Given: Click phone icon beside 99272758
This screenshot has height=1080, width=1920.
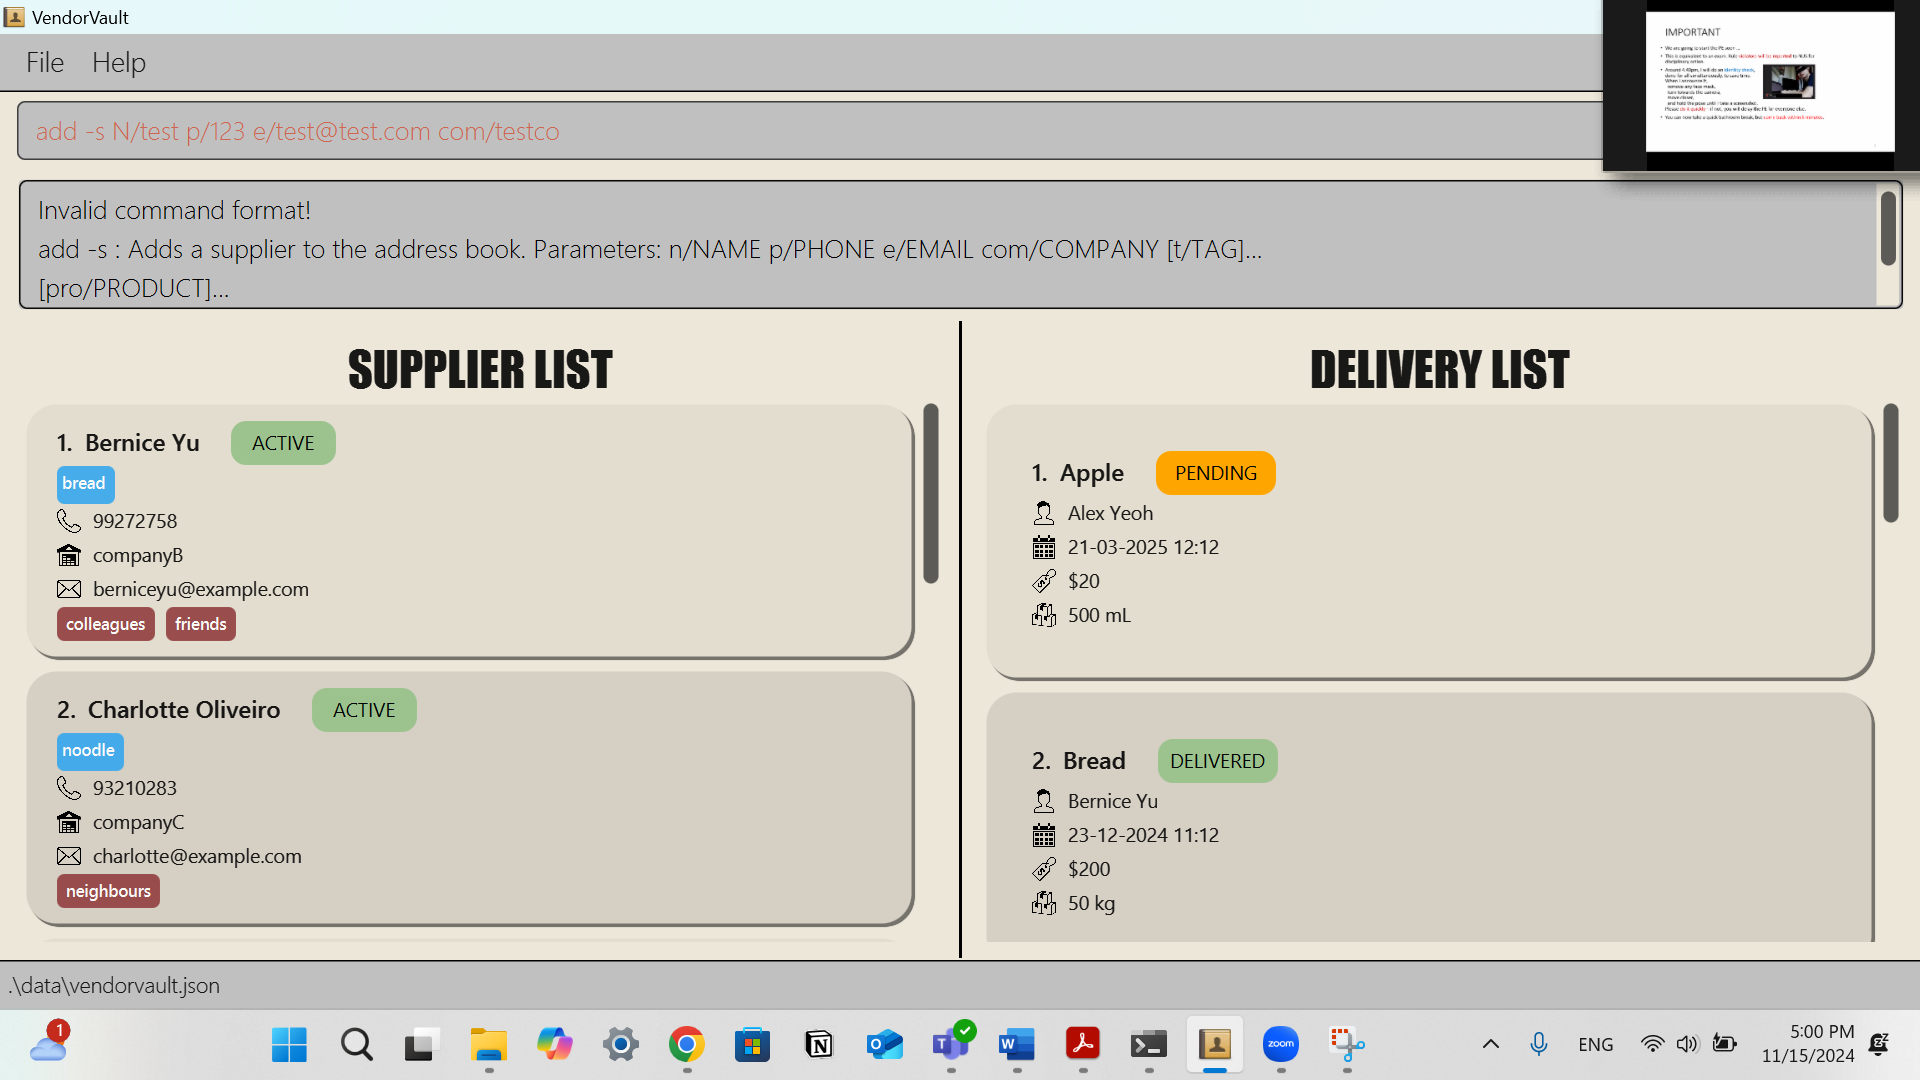Looking at the screenshot, I should click(68, 521).
